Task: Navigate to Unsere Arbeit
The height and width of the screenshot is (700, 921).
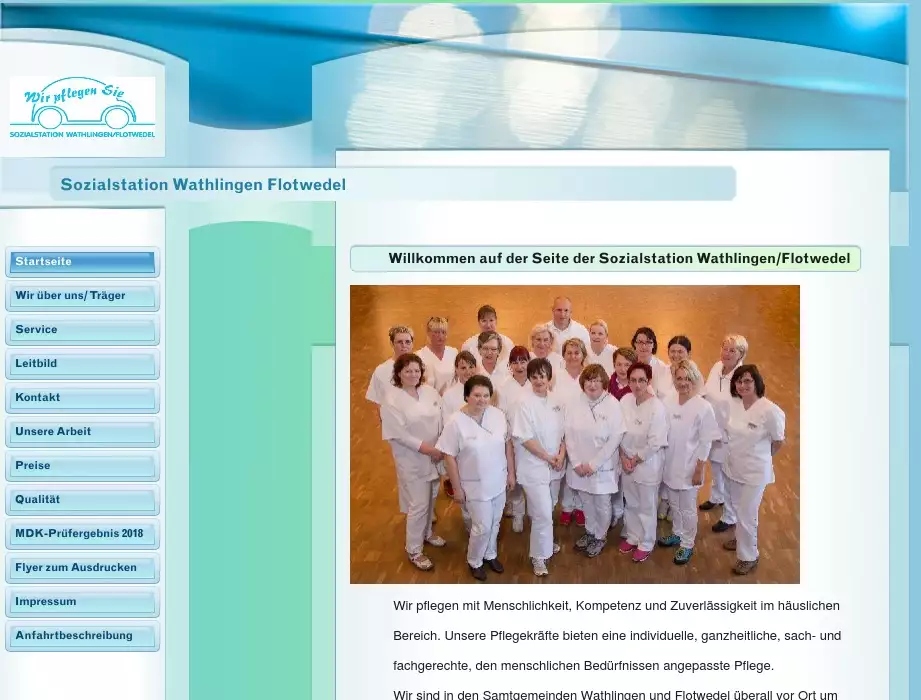Action: click(x=82, y=432)
